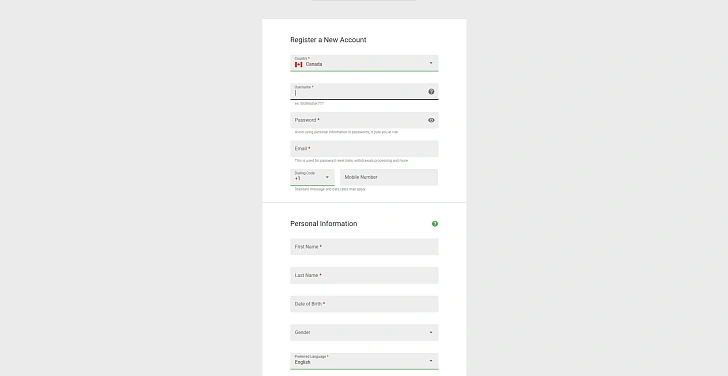
Task: Click 'Standard message and data rates' note
Action: (330, 189)
